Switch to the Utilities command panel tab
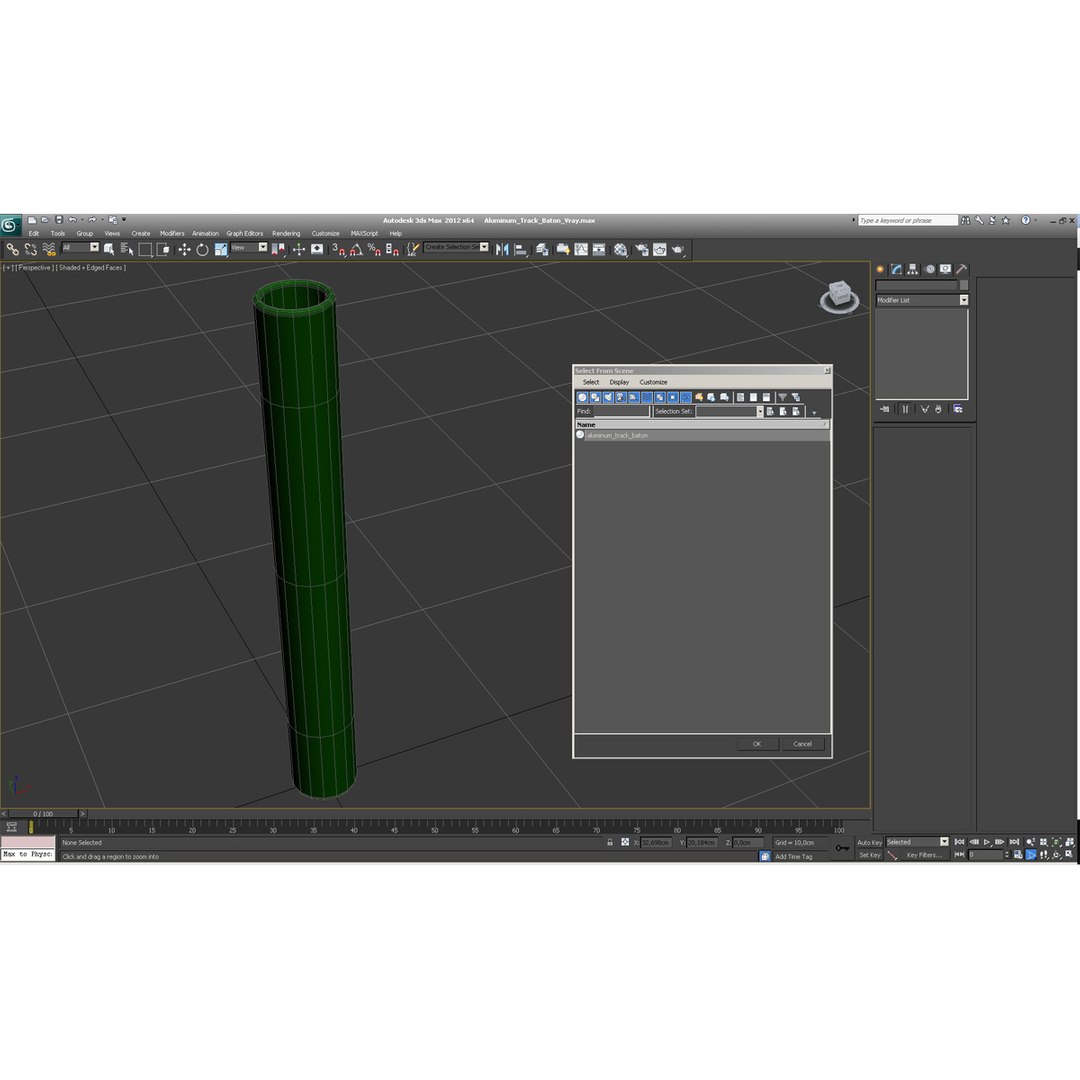1080x1080 pixels. pos(962,269)
